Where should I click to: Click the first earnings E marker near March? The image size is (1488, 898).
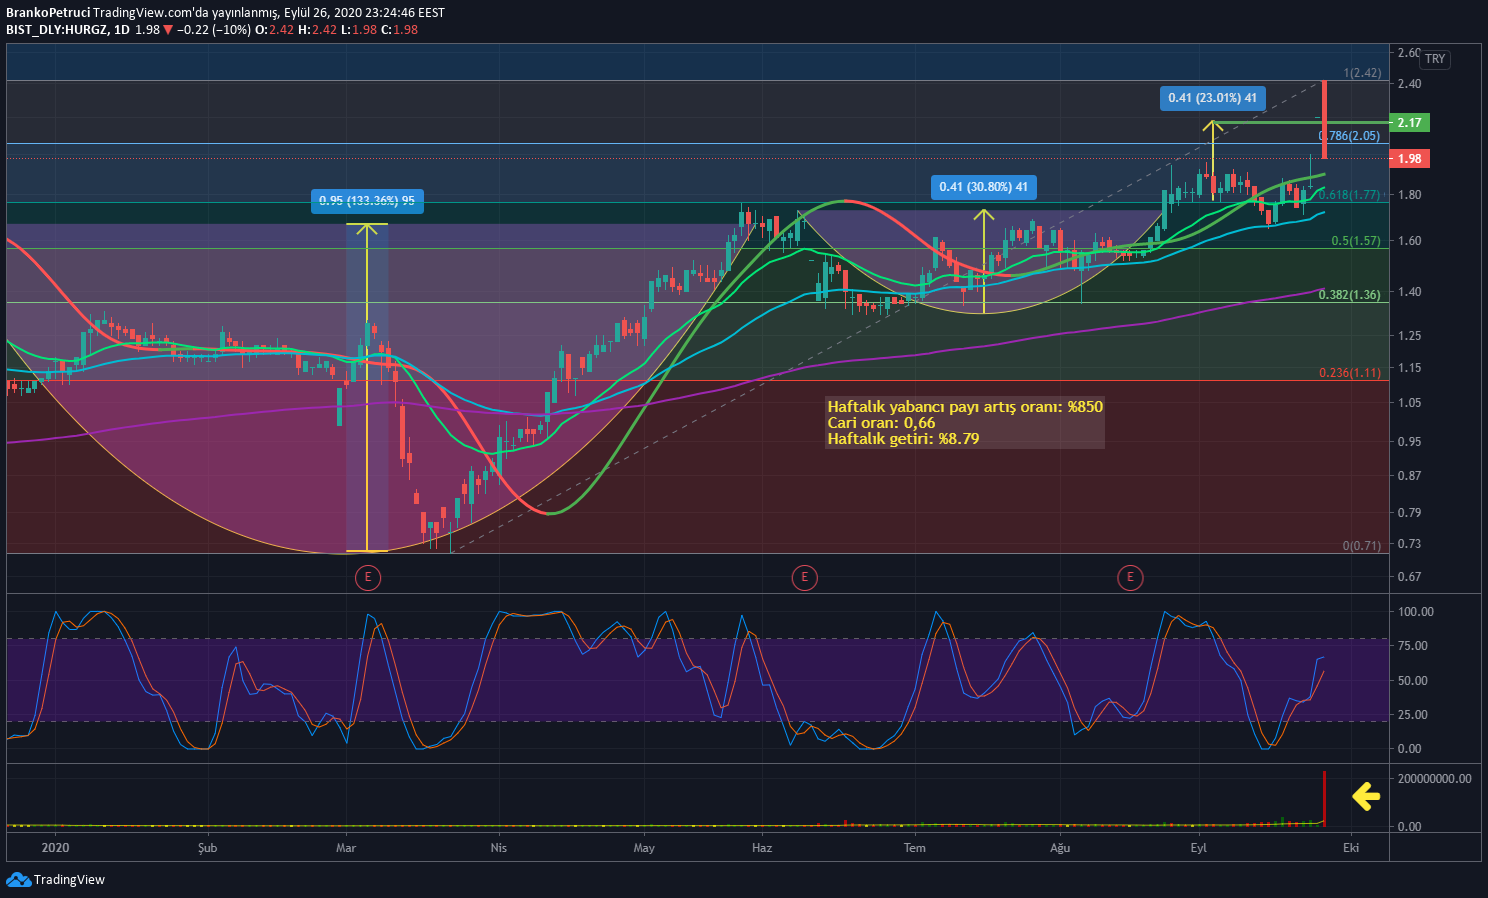click(x=368, y=577)
